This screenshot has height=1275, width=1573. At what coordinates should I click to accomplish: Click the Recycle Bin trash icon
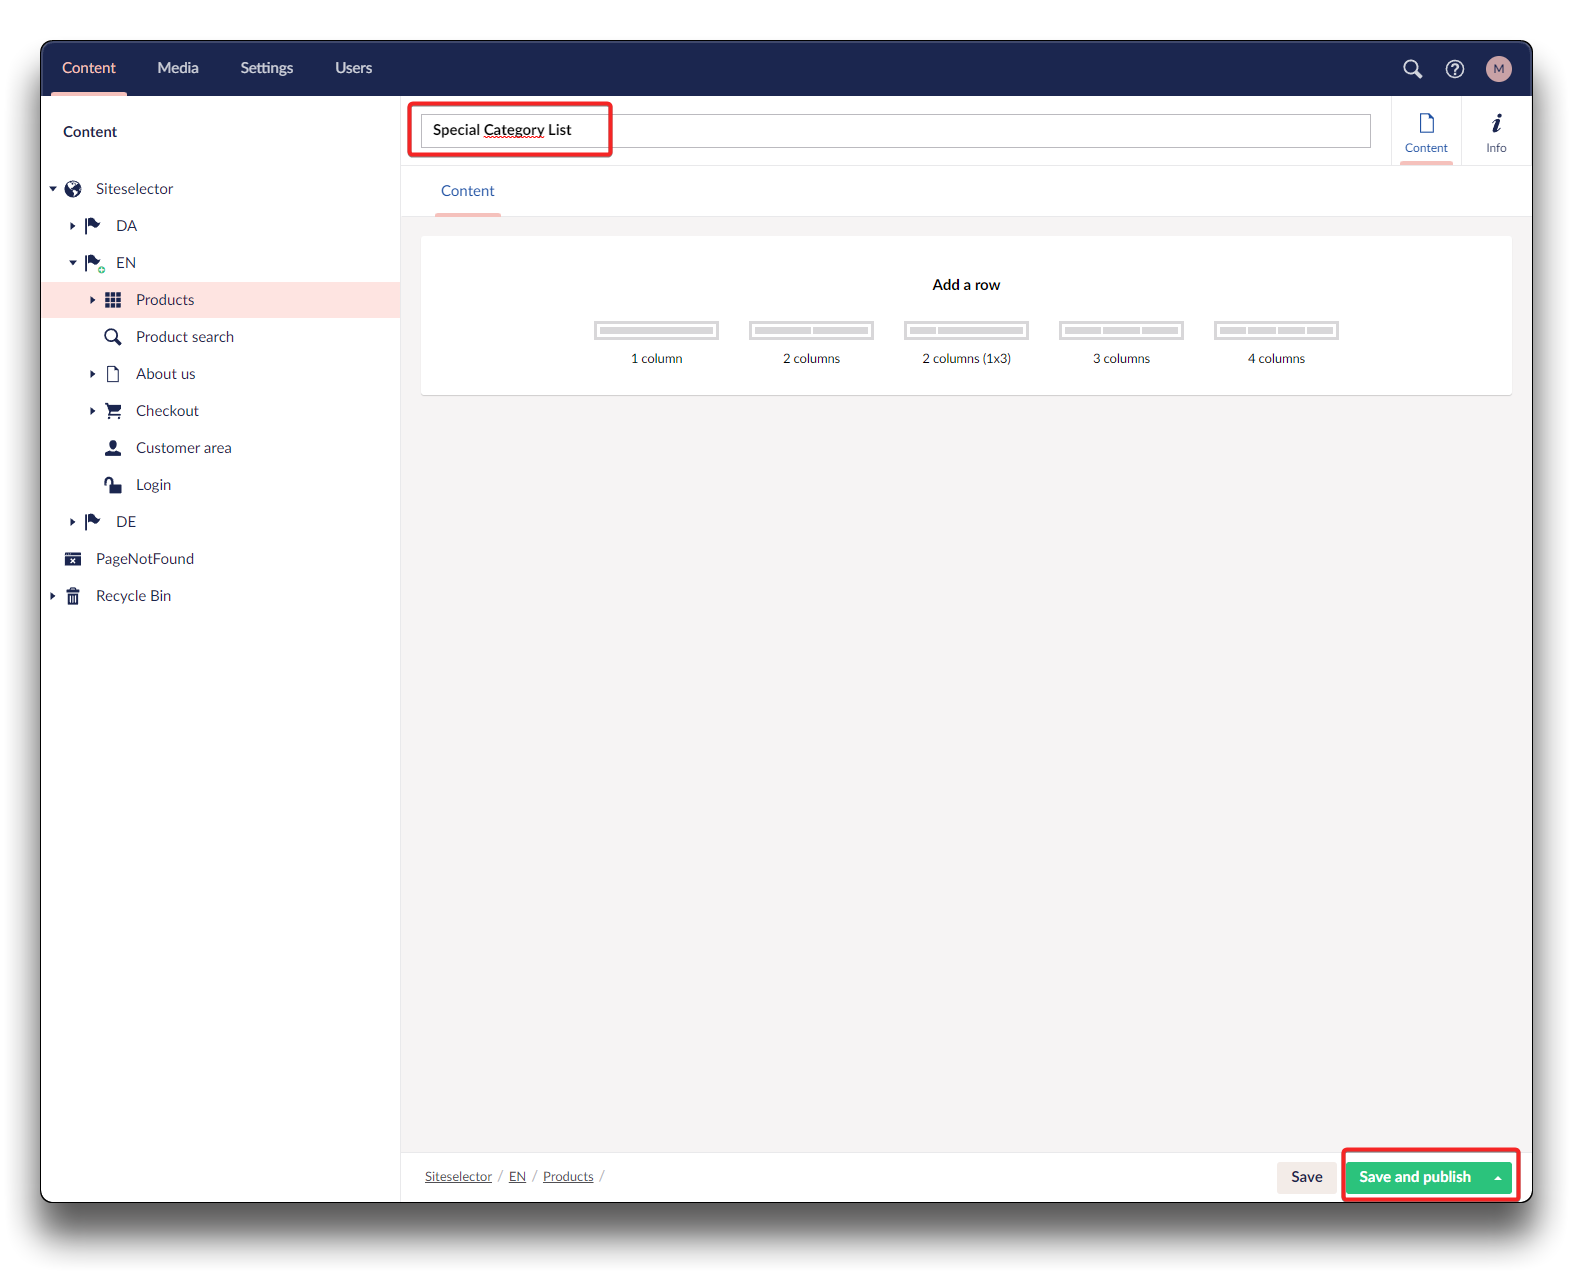(x=73, y=596)
